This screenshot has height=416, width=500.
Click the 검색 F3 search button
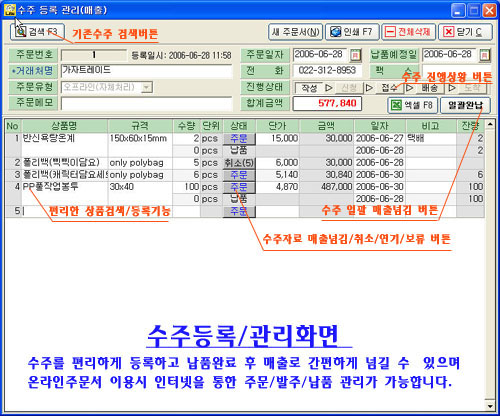[x=37, y=32]
